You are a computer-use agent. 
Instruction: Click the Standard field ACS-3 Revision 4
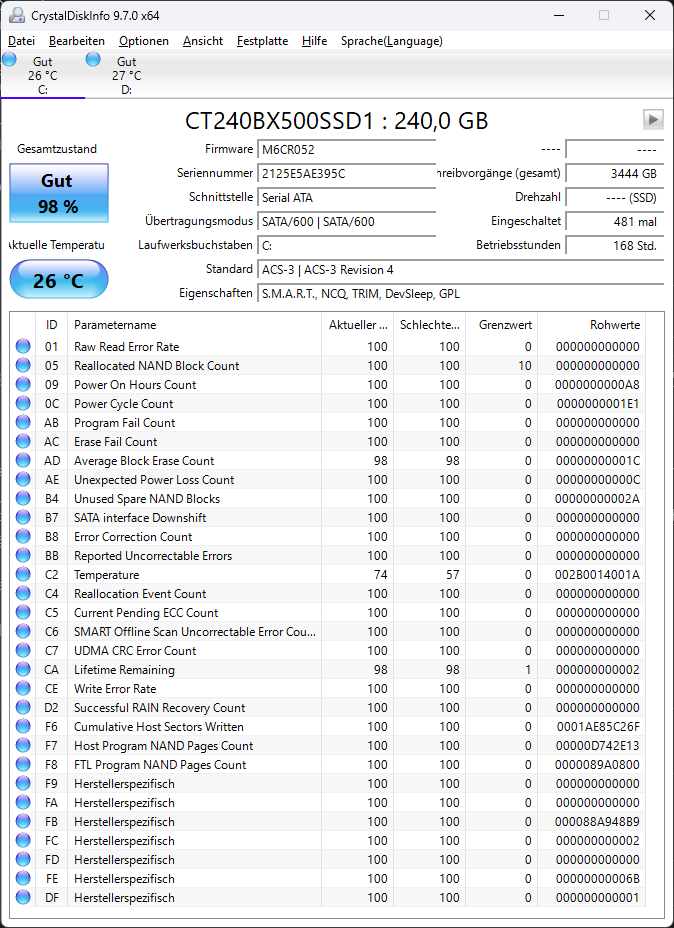[x=460, y=270]
